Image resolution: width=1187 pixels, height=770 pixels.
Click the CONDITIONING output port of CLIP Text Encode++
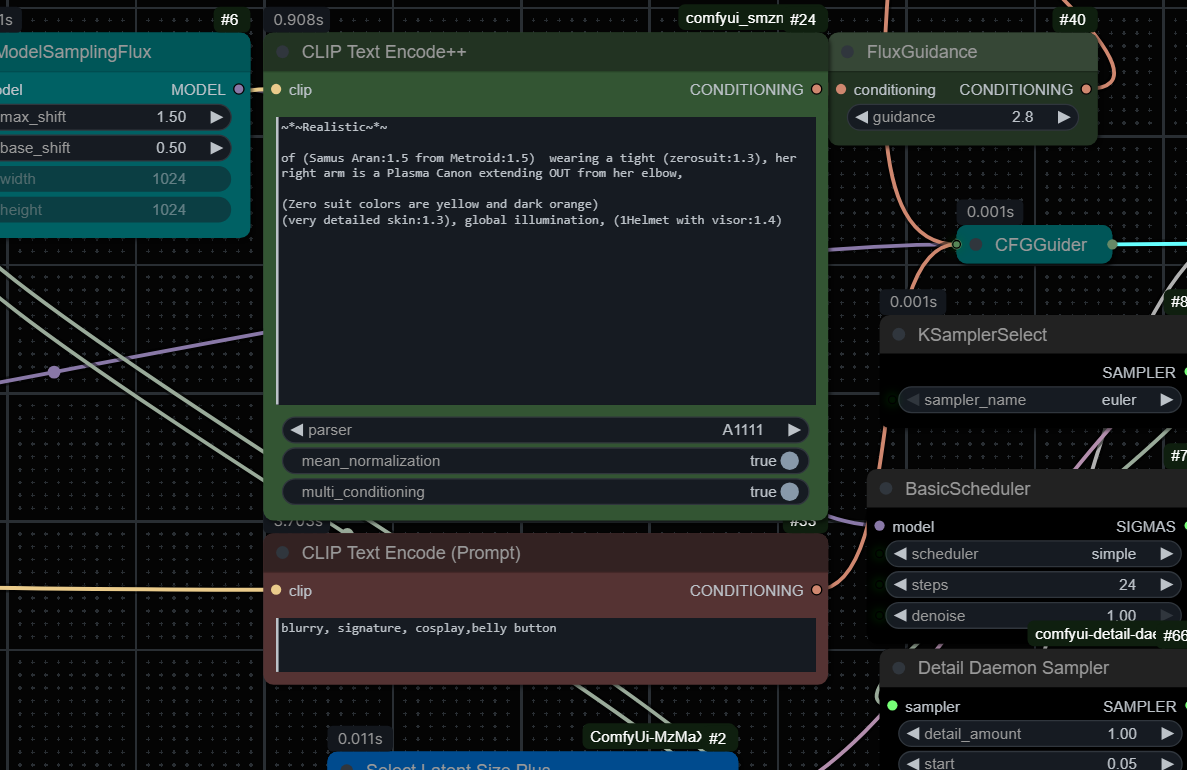(816, 89)
